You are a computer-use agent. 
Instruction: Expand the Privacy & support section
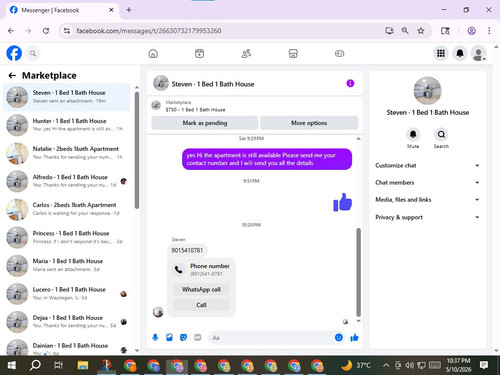click(427, 217)
